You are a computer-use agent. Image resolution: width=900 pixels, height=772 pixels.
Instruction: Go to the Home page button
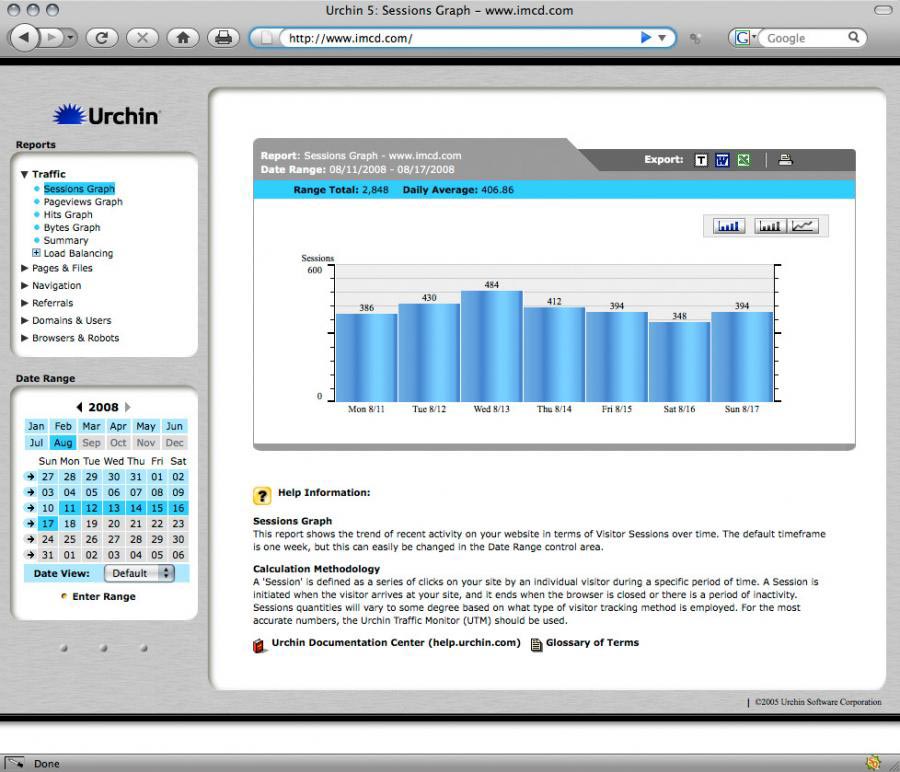click(x=183, y=38)
